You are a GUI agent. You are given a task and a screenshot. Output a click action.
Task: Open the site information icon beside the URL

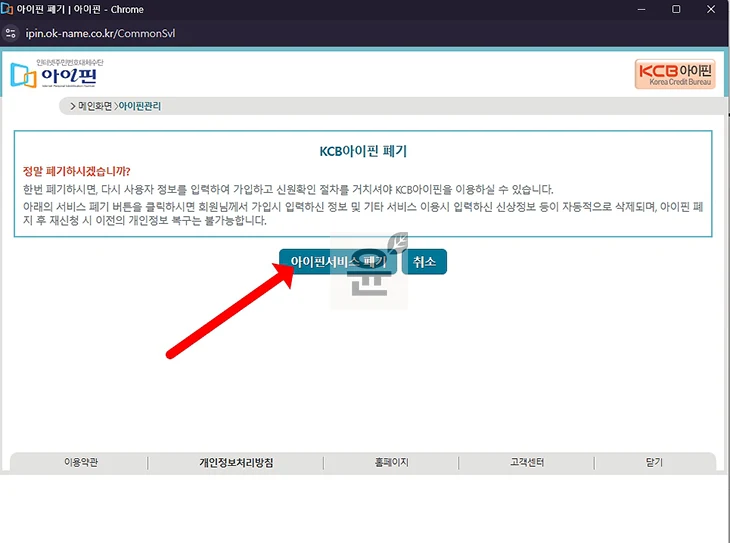click(x=11, y=33)
